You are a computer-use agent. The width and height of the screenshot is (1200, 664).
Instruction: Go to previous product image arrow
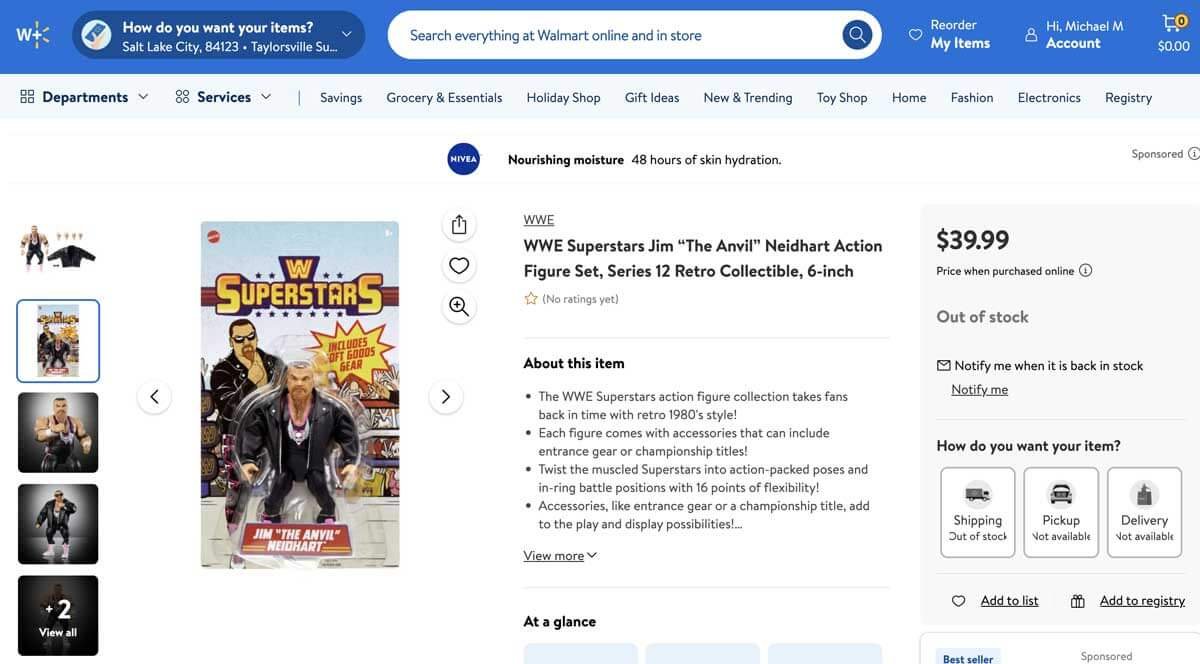[154, 397]
